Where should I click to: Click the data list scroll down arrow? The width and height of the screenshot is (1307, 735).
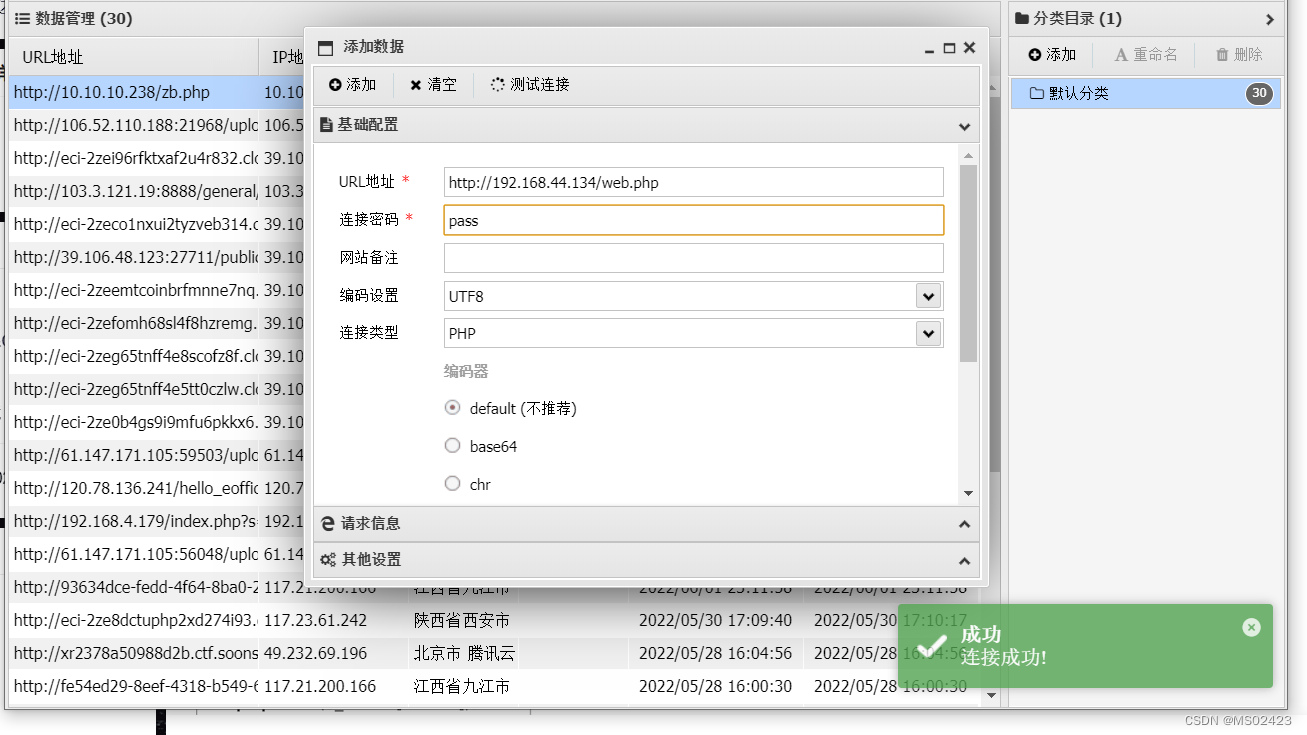(992, 695)
